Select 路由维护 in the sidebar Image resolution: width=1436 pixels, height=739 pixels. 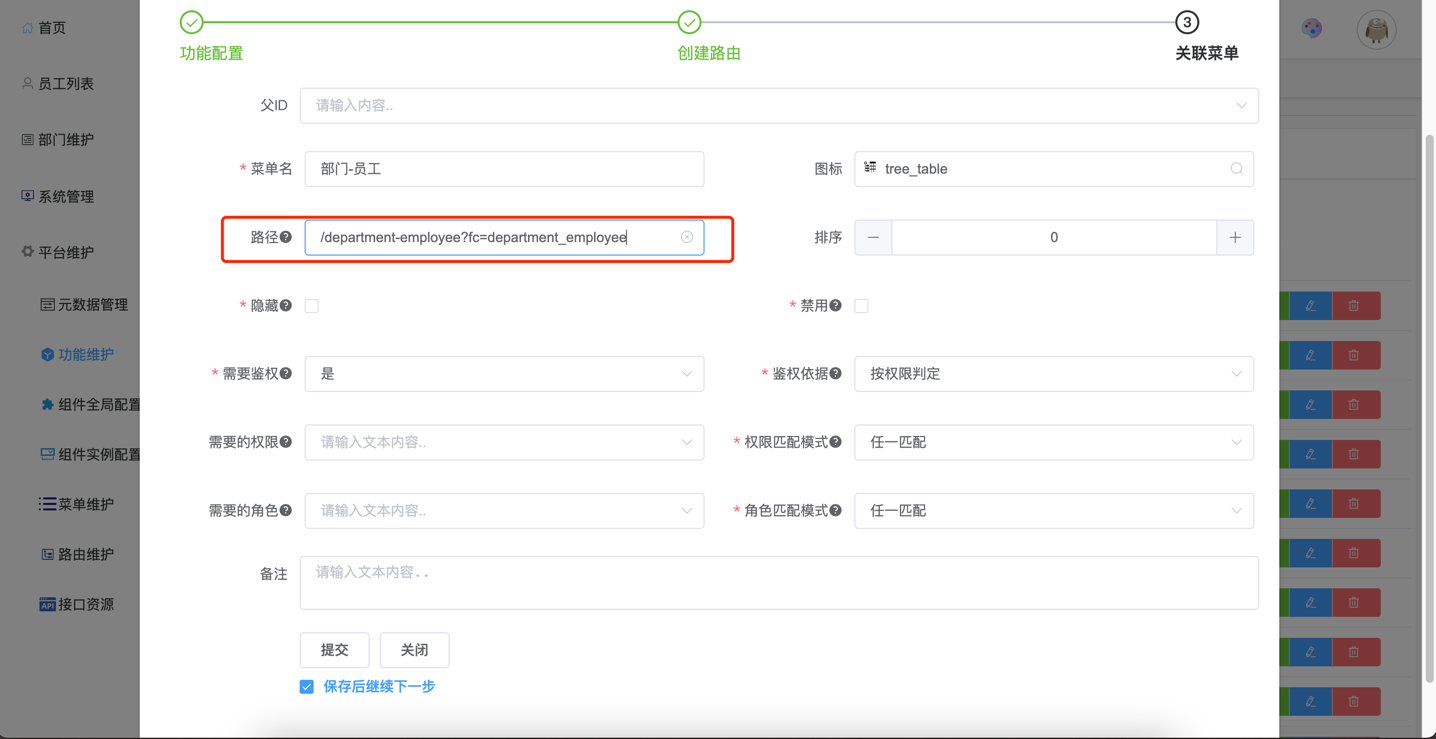pyautogui.click(x=85, y=554)
